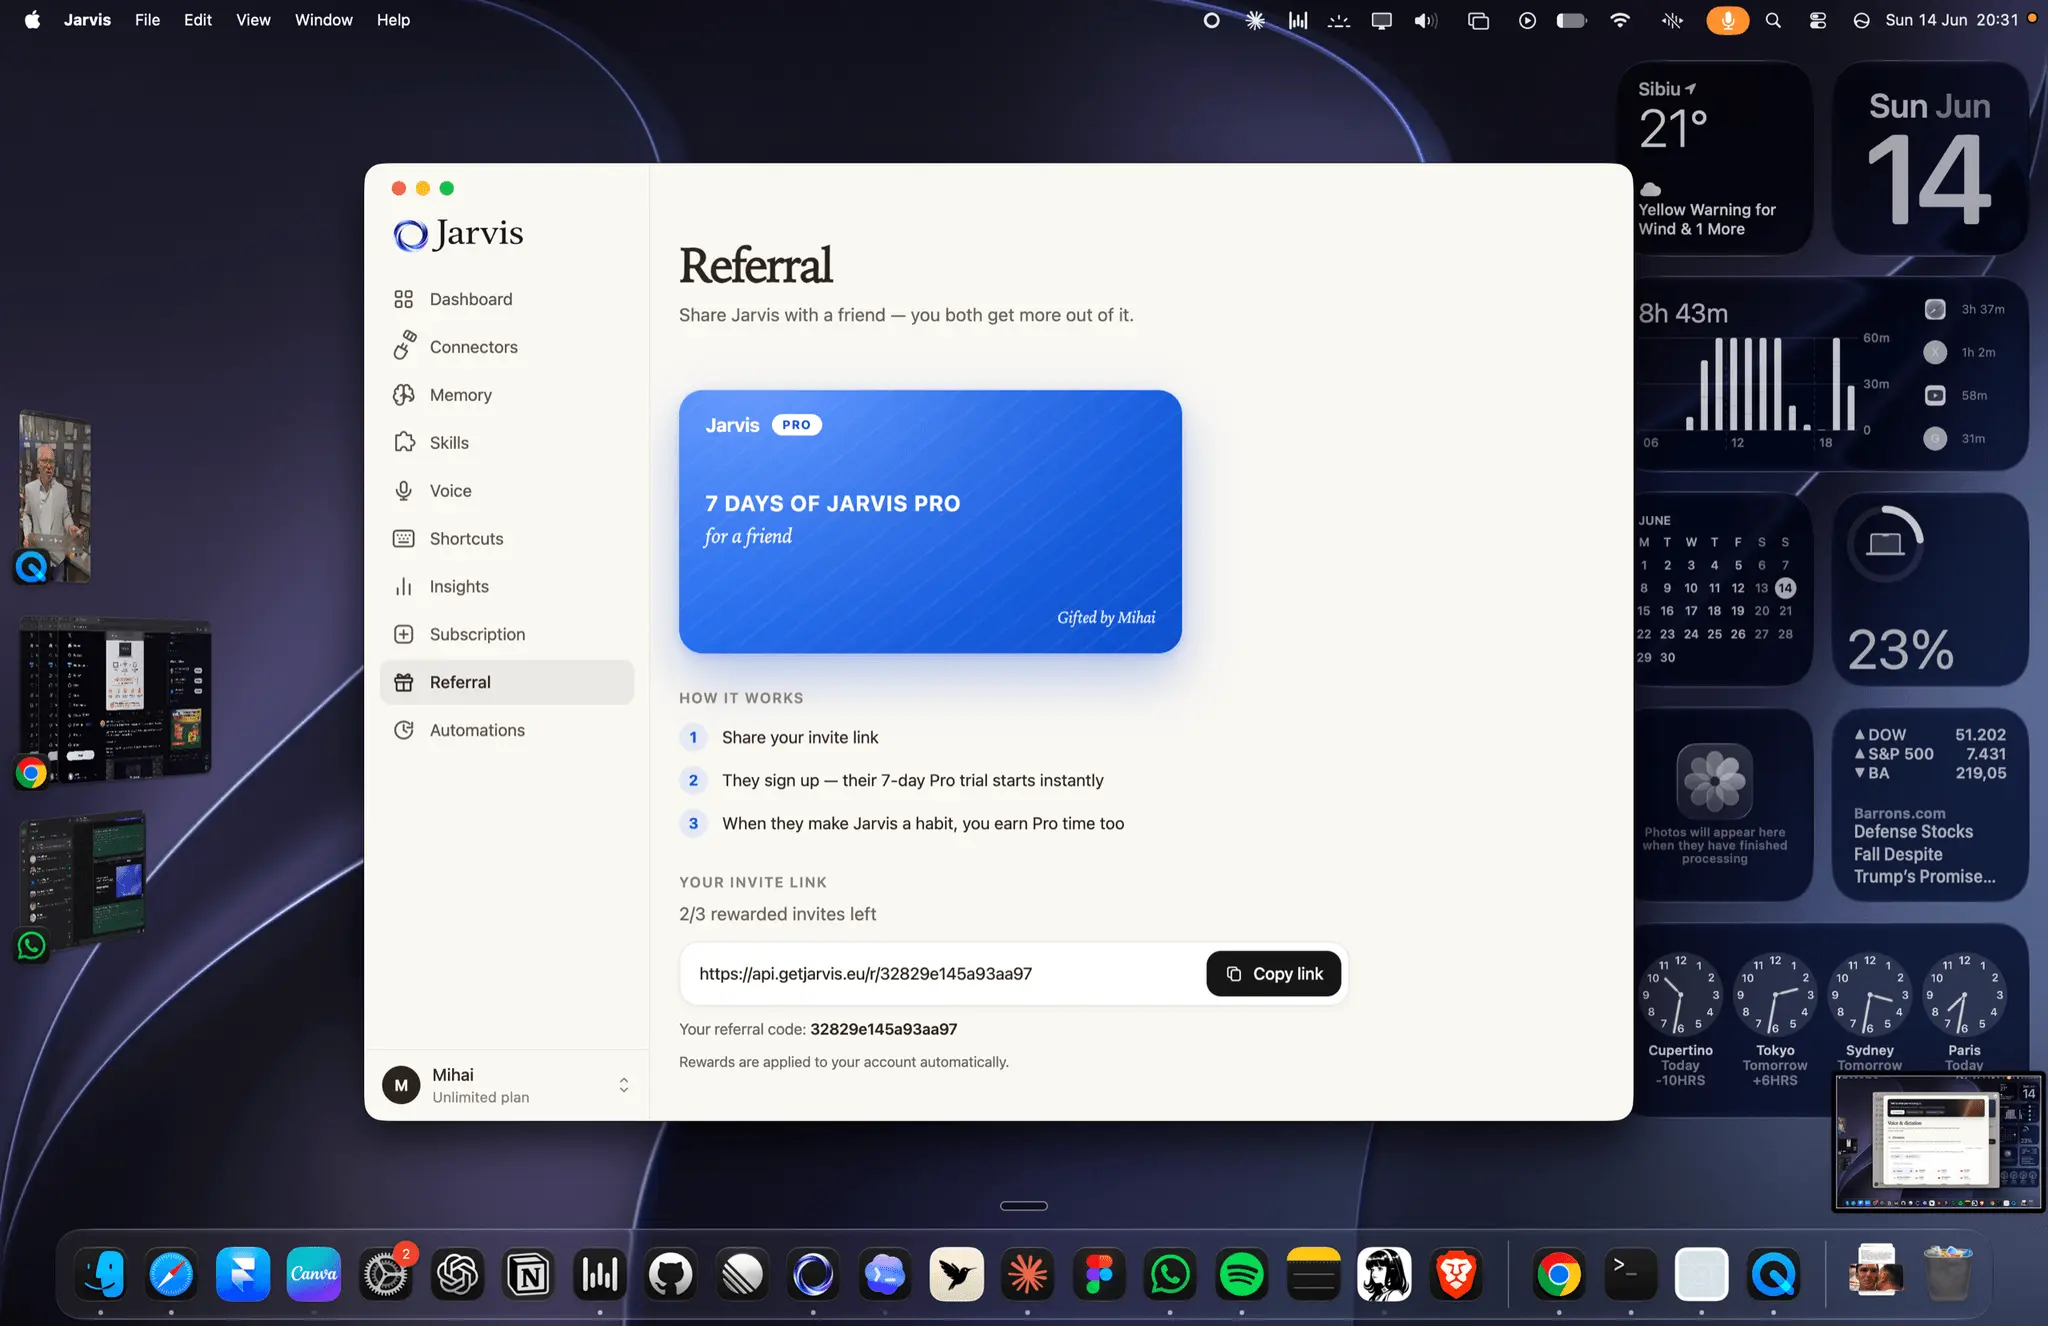Open the Subscription page

[506, 635]
